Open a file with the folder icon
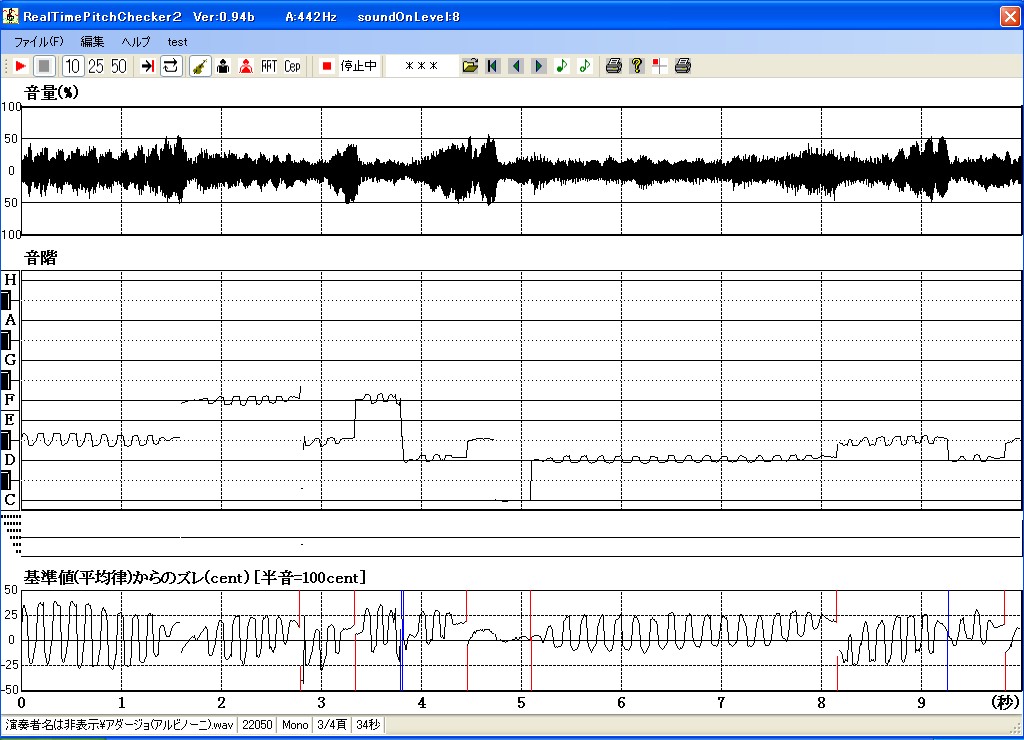Image resolution: width=1024 pixels, height=740 pixels. (x=470, y=66)
